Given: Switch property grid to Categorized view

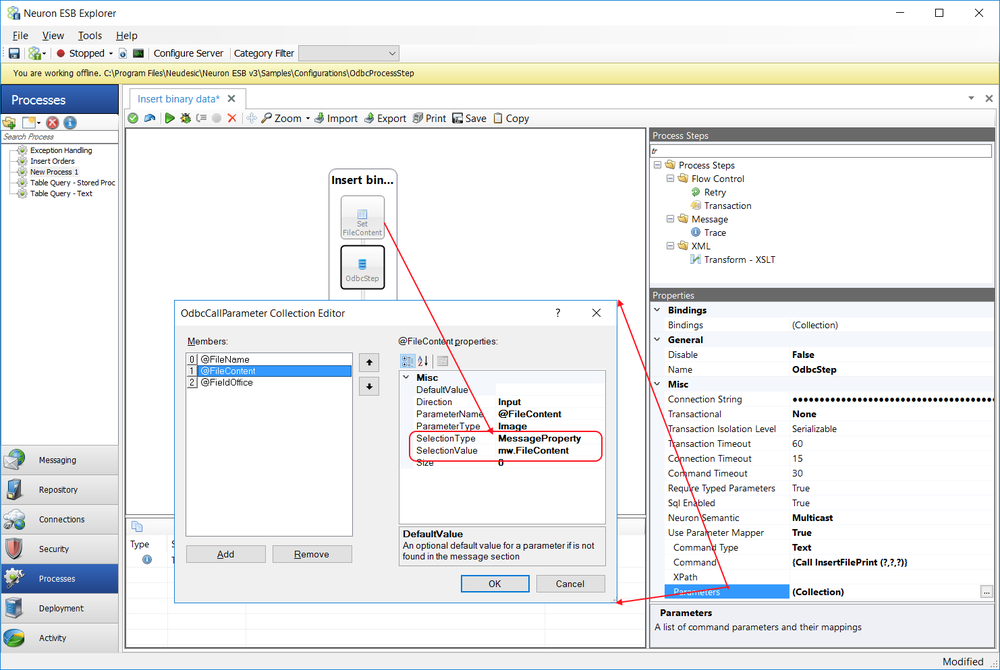Looking at the screenshot, I should 408,361.
